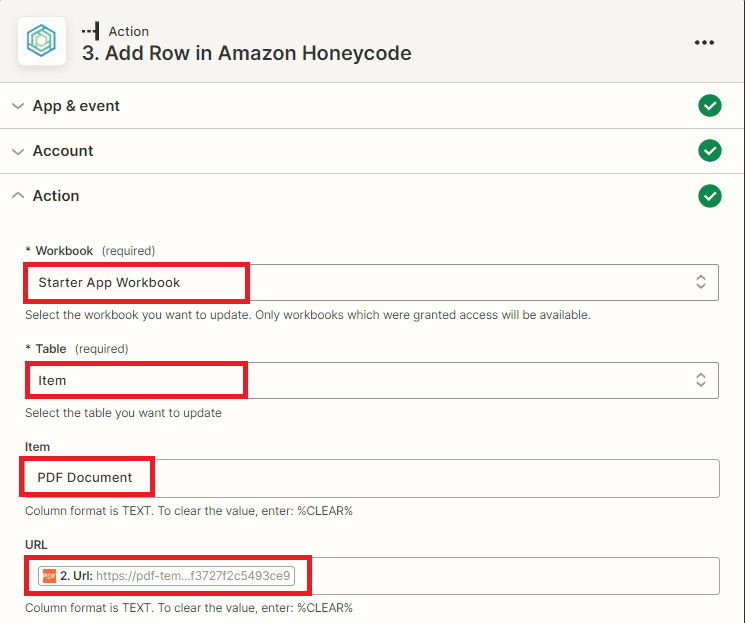Click the Item field with PDF Document
Screen dimensions: 745x623
[370, 478]
